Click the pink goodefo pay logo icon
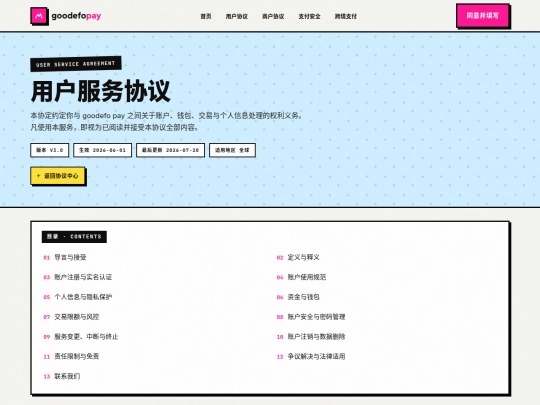540x405 pixels. point(39,16)
